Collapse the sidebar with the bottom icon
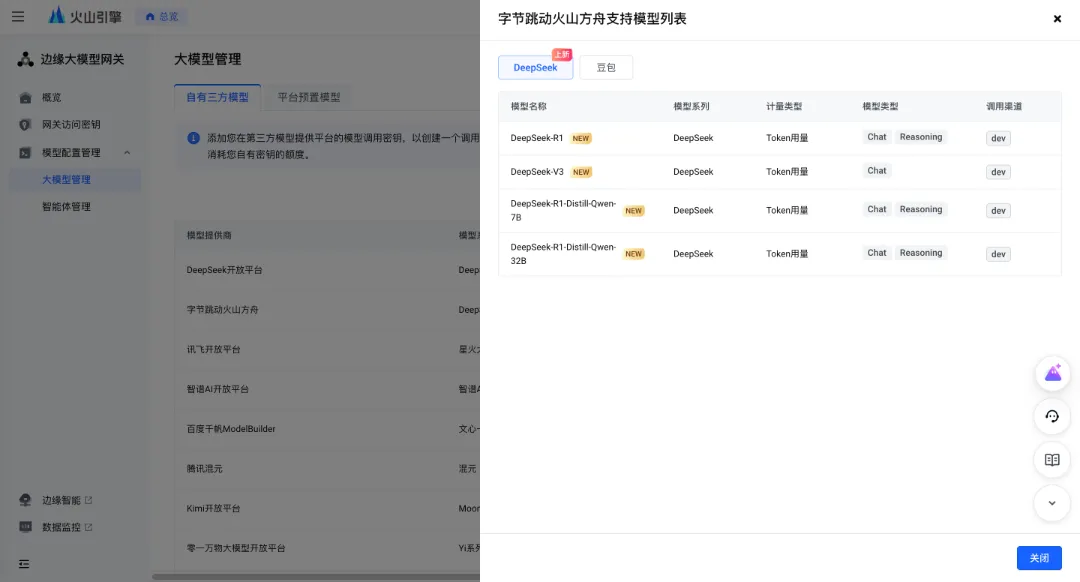1080x582 pixels. 24,564
